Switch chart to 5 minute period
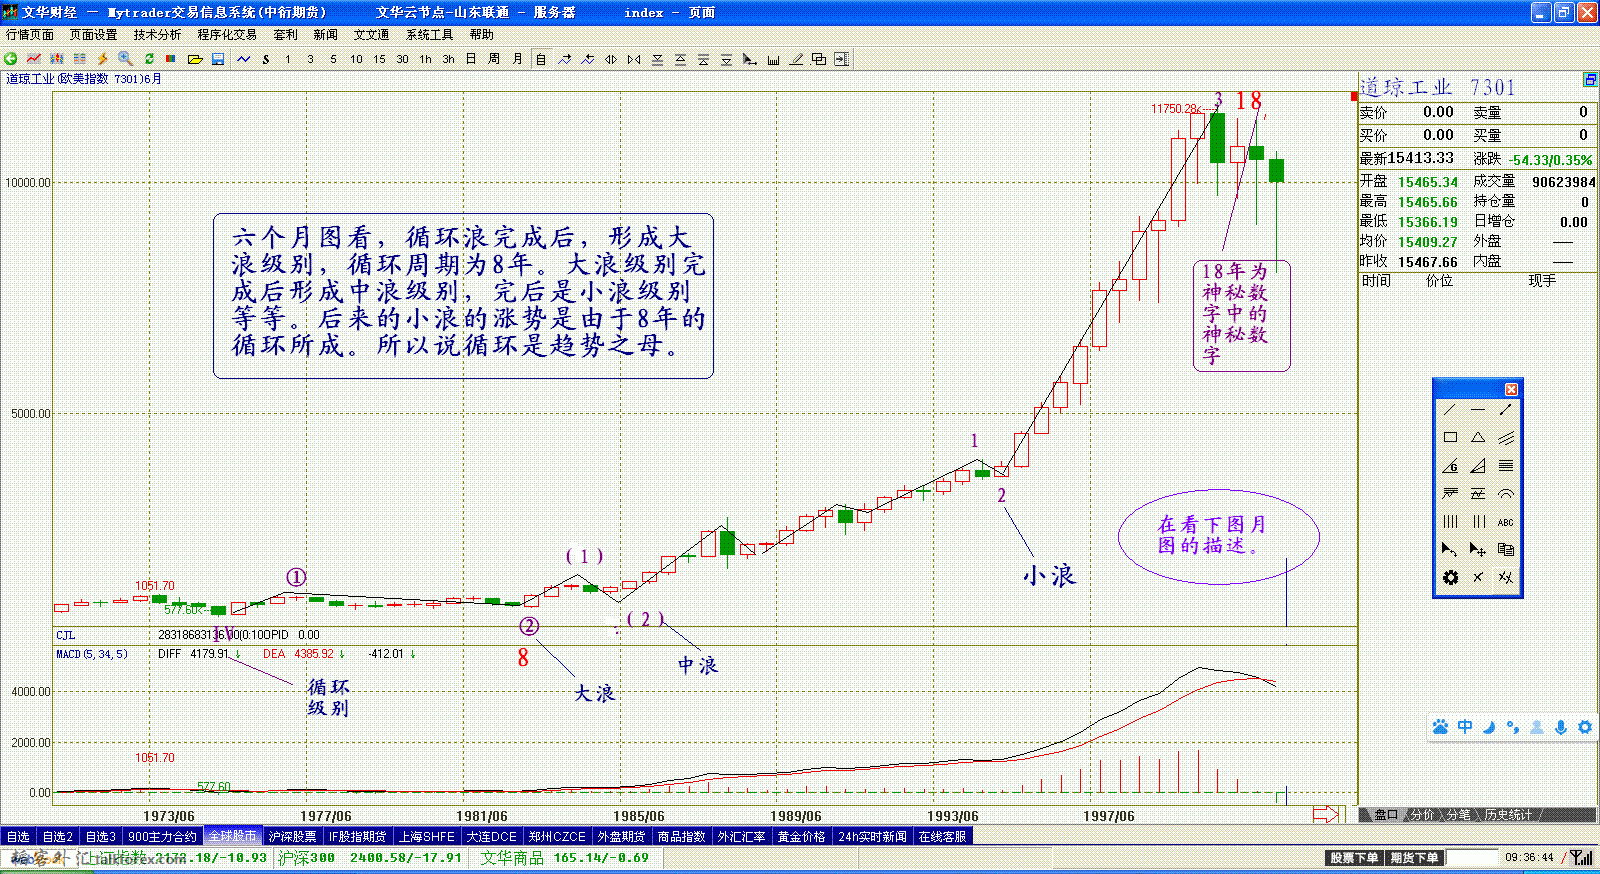 click(333, 59)
